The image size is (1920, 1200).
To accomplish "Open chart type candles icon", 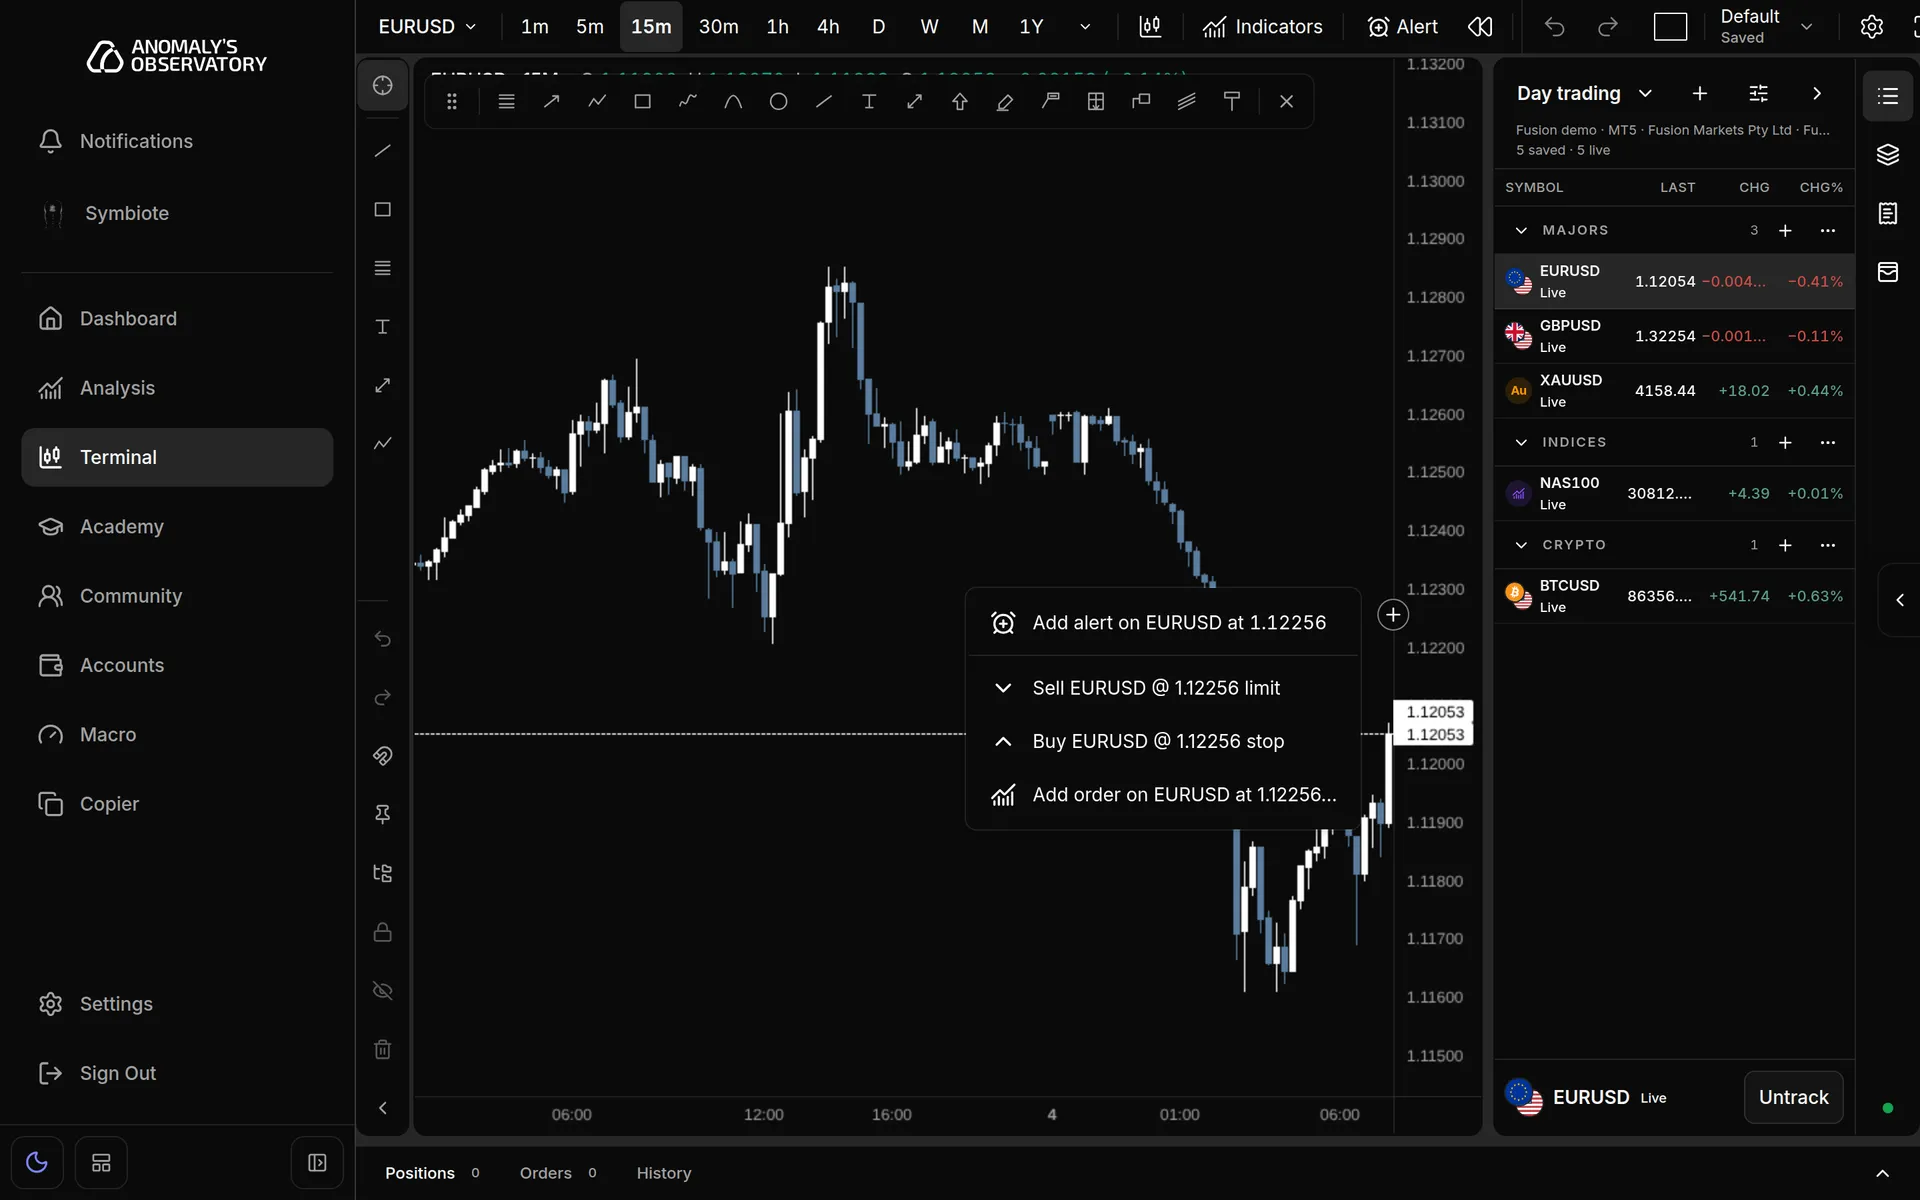I will (x=1151, y=27).
